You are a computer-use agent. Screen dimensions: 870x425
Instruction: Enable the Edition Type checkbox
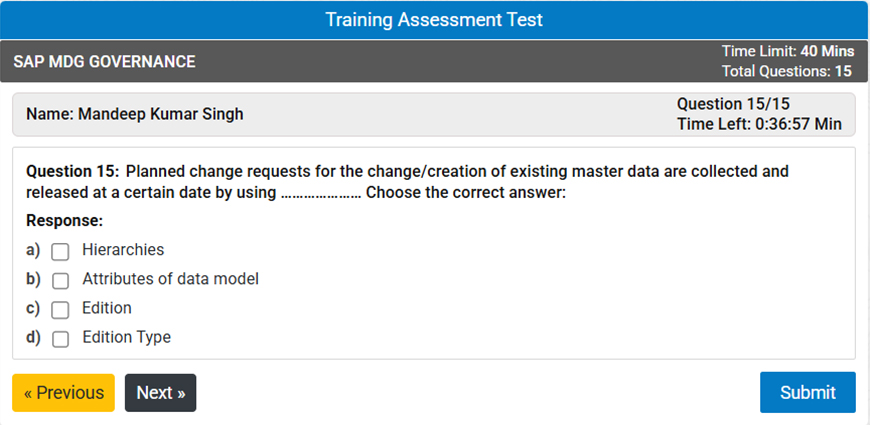pyautogui.click(x=61, y=338)
